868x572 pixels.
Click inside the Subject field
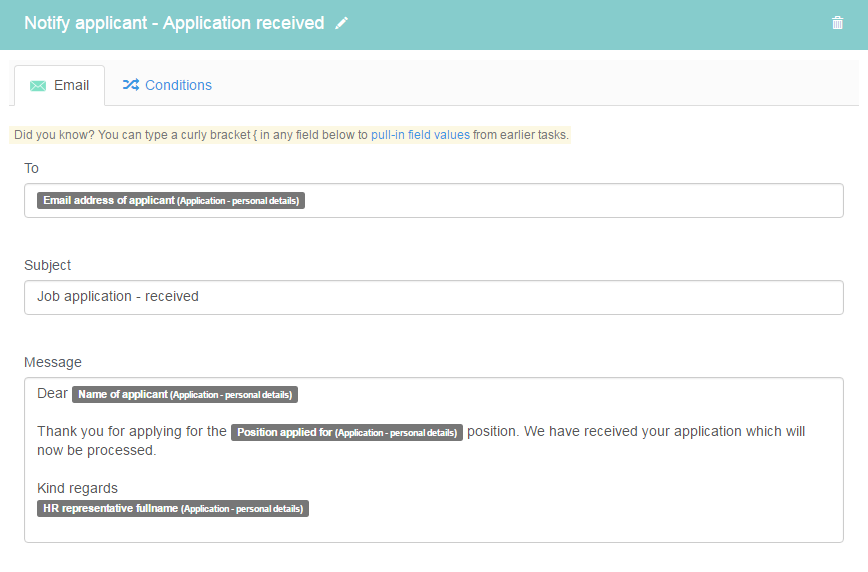click(x=433, y=297)
